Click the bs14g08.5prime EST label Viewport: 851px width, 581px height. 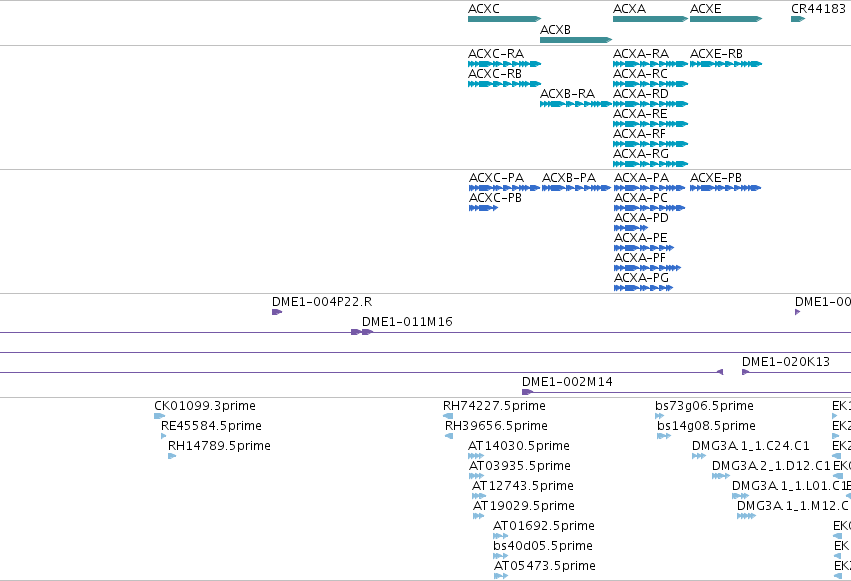tap(706, 426)
